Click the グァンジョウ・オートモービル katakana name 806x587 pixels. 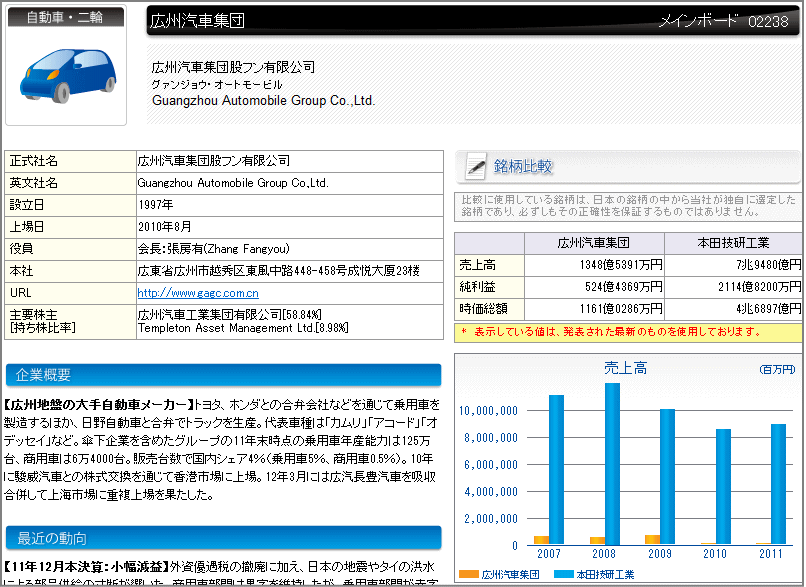tap(217, 85)
